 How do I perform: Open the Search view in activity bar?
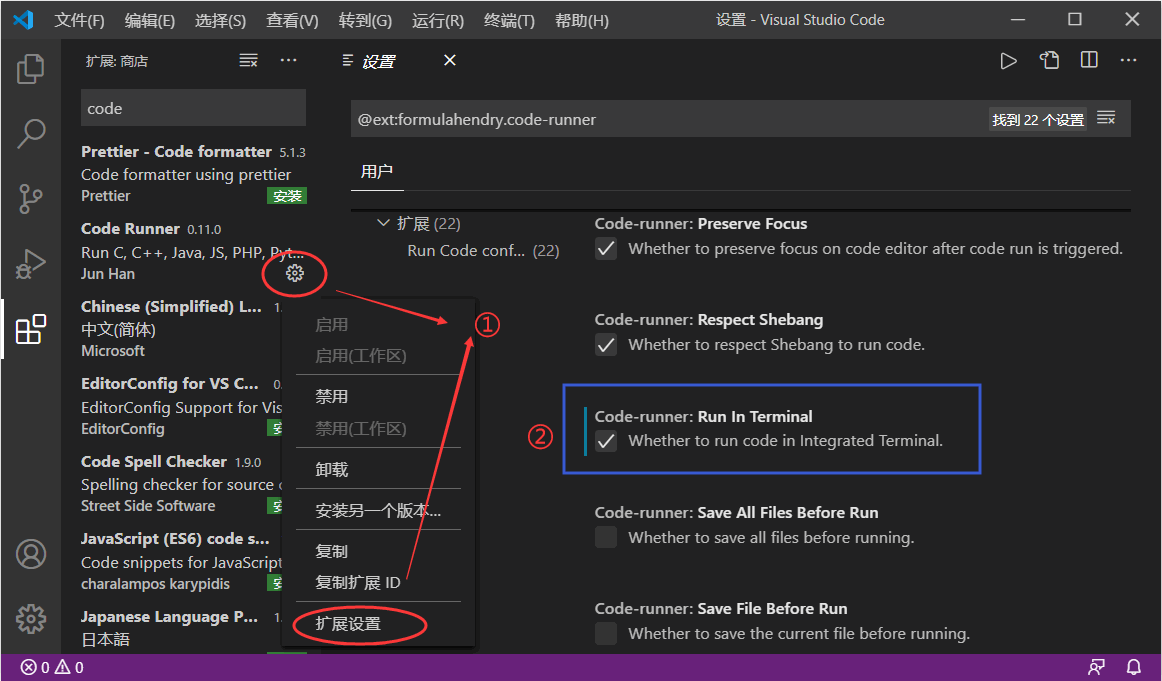coord(30,133)
